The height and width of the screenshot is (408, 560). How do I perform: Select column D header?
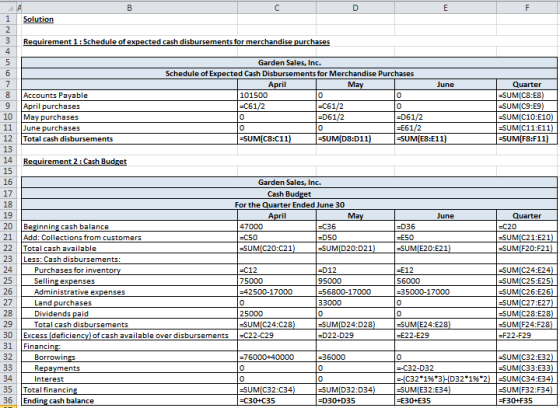tap(355, 8)
